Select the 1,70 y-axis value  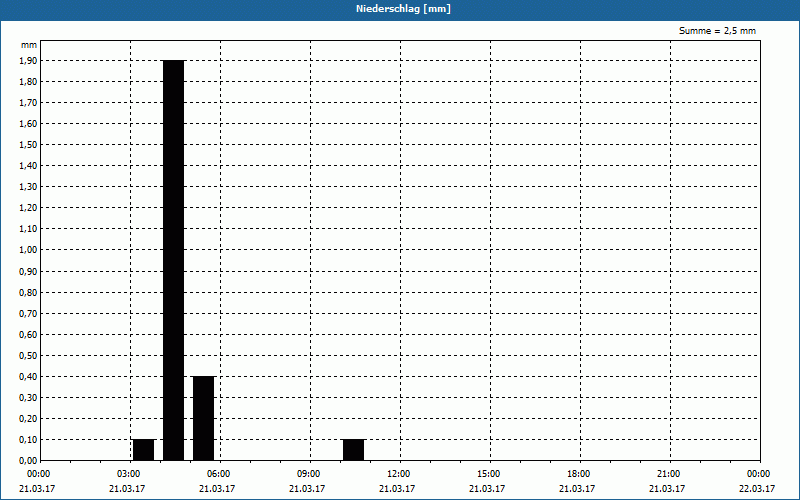(x=28, y=103)
